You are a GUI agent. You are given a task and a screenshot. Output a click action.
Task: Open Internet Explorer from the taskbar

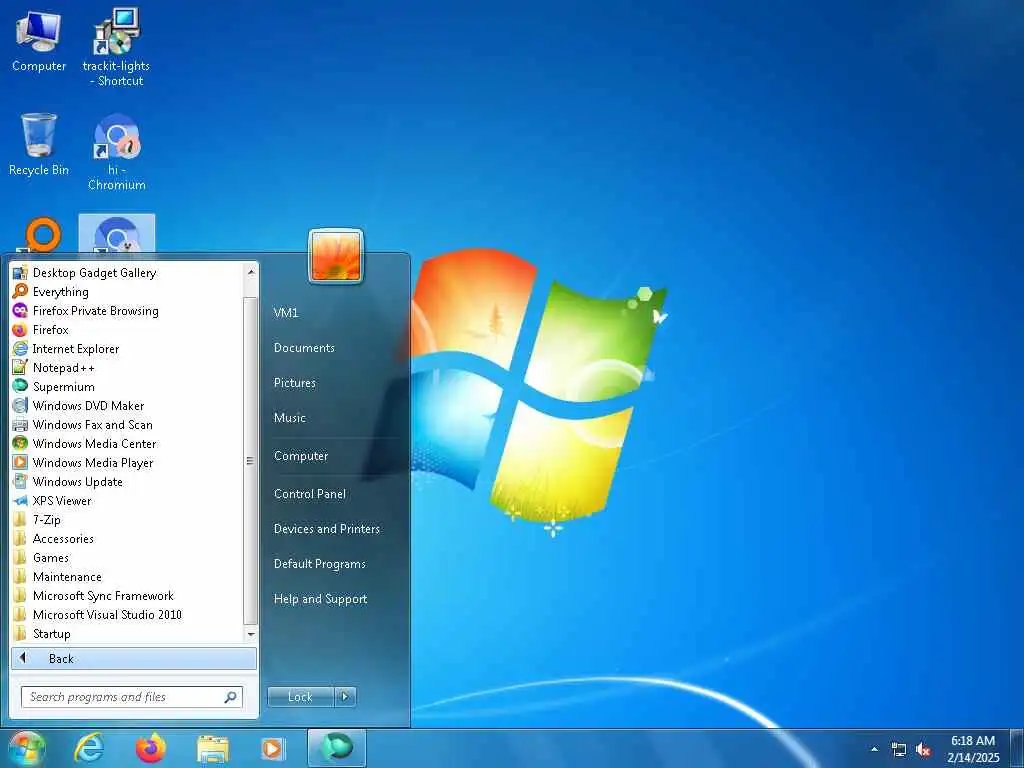click(88, 748)
